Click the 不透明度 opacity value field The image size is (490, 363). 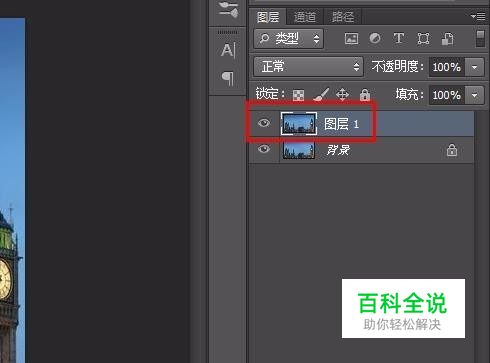coord(447,67)
